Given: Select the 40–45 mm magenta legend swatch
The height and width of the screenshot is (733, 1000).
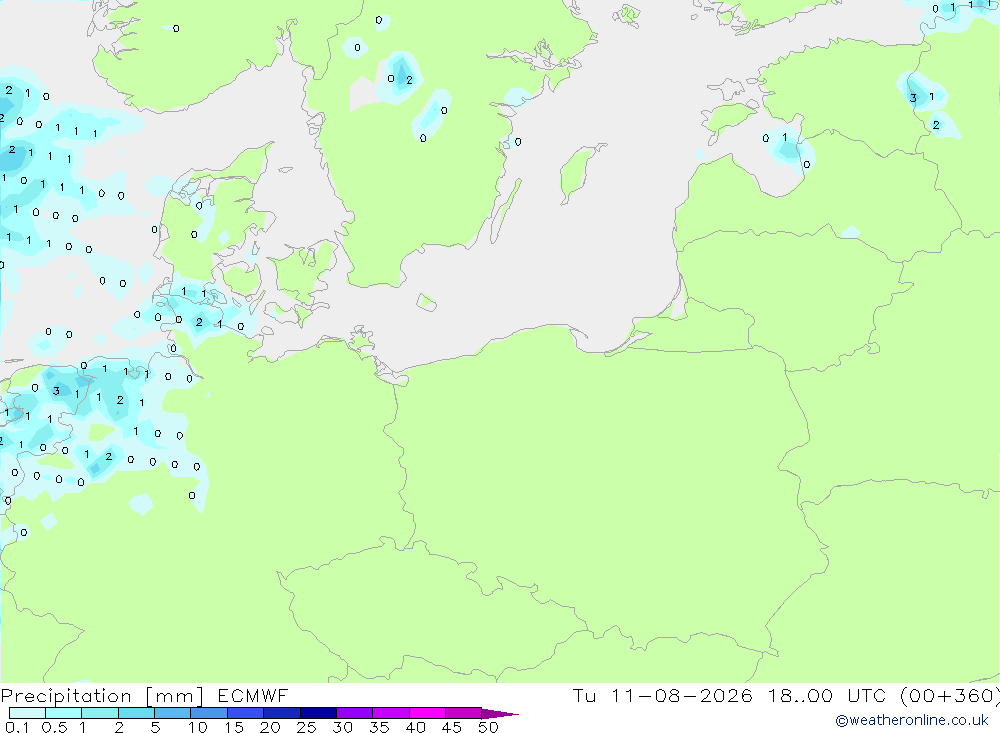Looking at the screenshot, I should 427,713.
